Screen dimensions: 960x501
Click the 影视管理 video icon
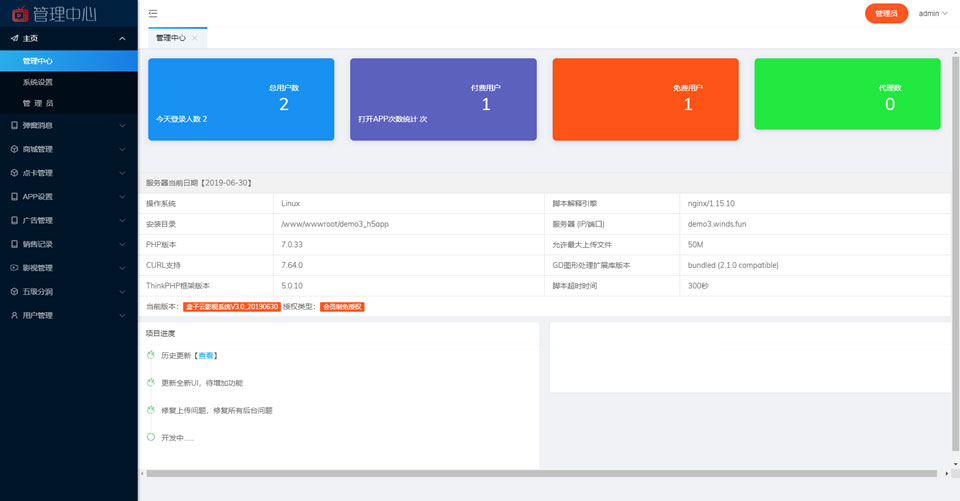(14, 268)
